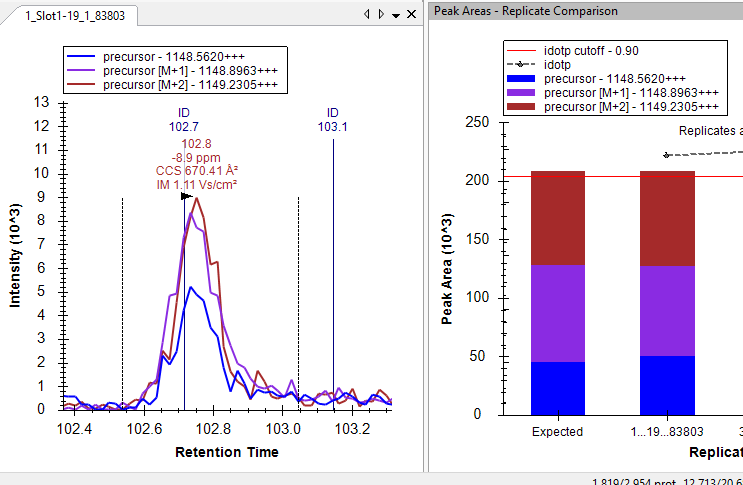
Task: Select the ID 102.7 retention time label
Action: click(184, 120)
